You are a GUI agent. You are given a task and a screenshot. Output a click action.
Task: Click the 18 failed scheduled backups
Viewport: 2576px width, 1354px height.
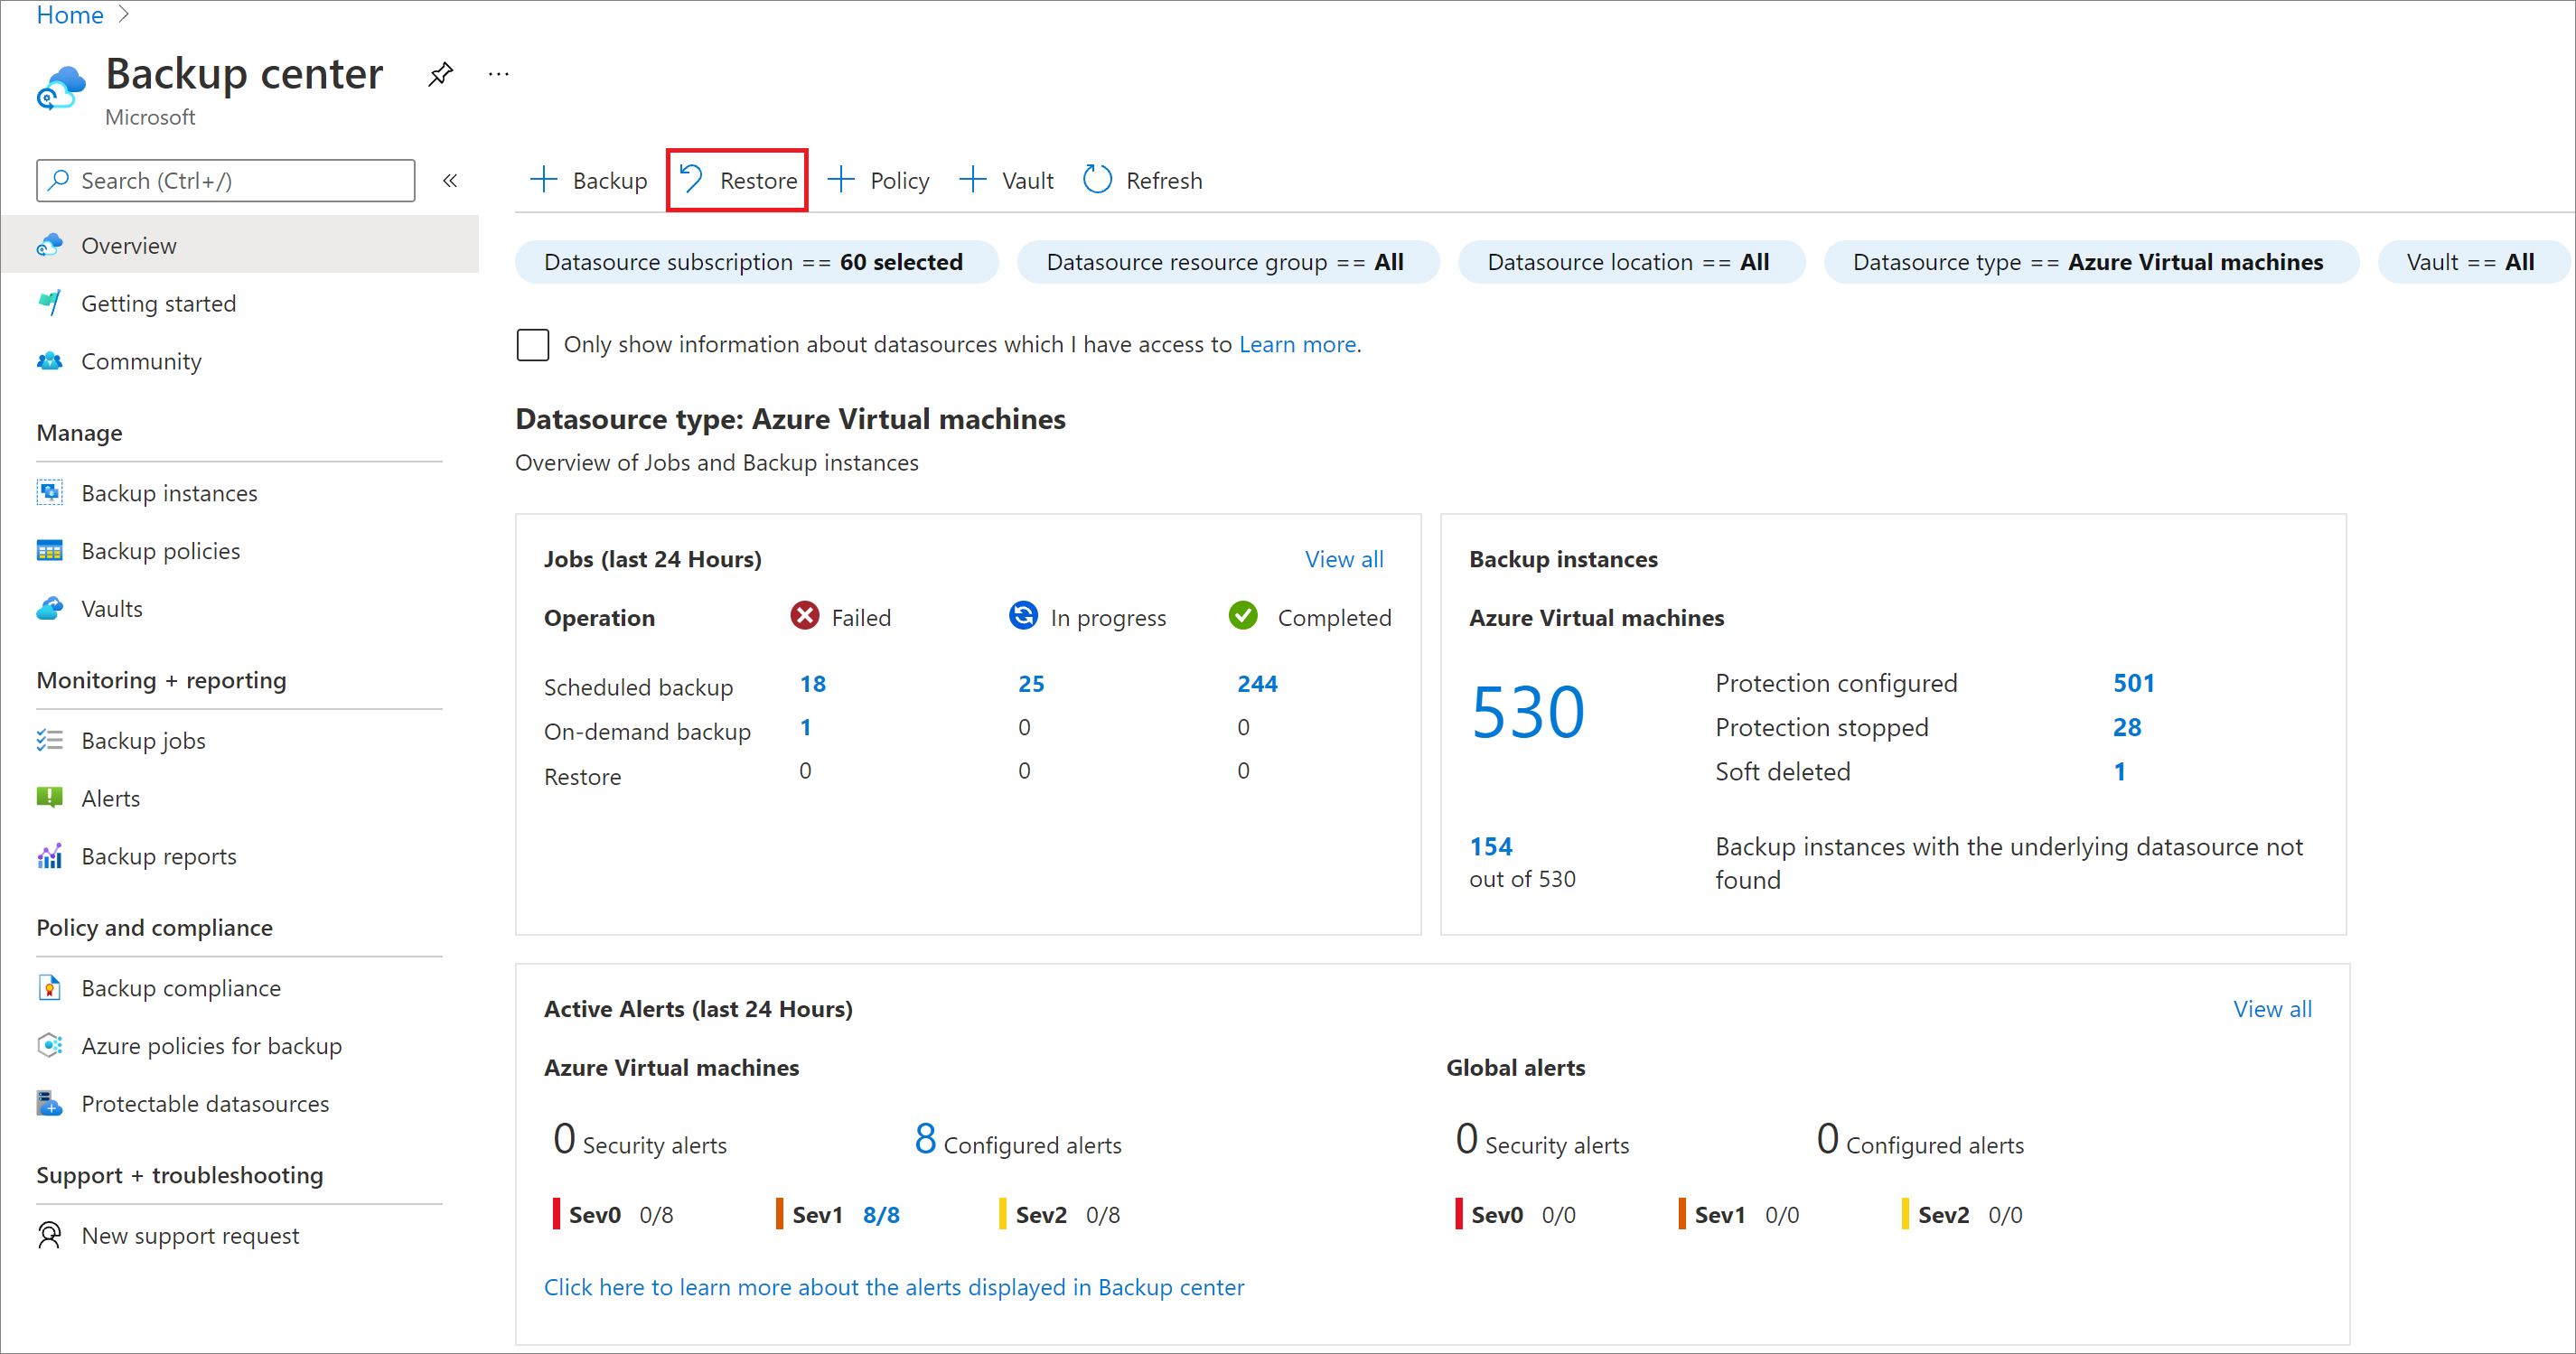tap(806, 683)
